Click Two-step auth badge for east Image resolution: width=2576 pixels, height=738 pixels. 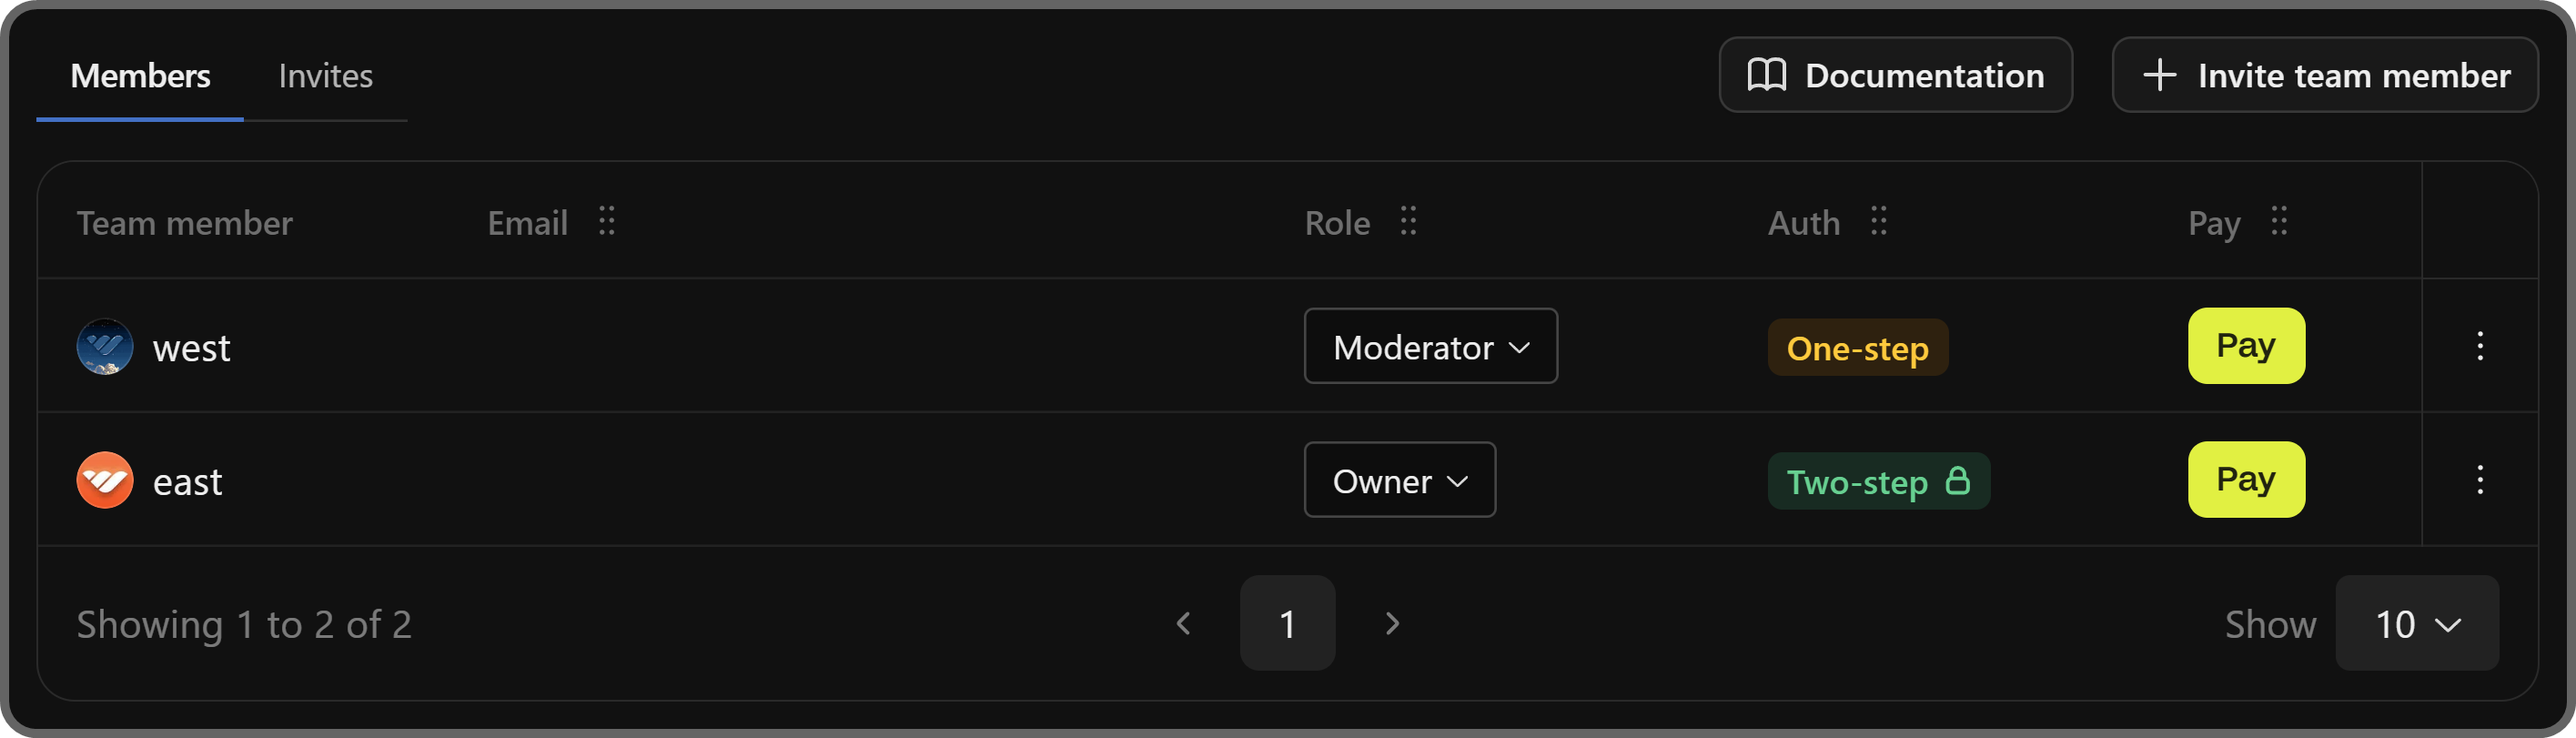tap(1877, 482)
